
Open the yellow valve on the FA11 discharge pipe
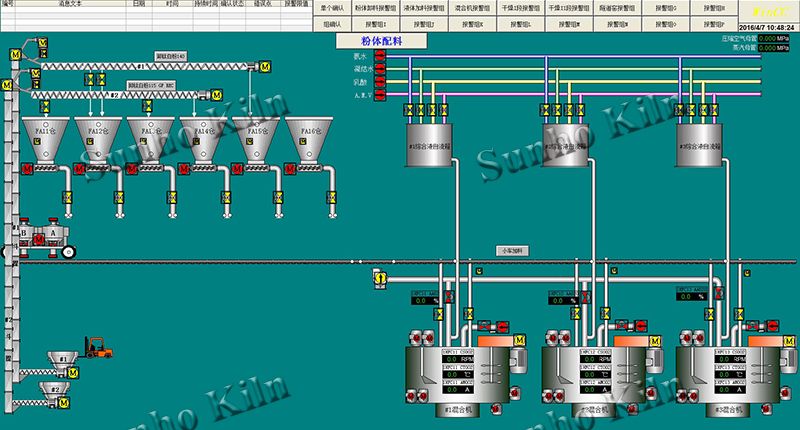tap(67, 197)
